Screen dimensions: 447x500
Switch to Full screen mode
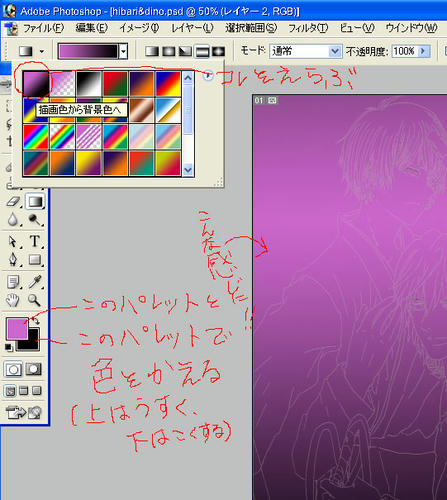pos(37,391)
